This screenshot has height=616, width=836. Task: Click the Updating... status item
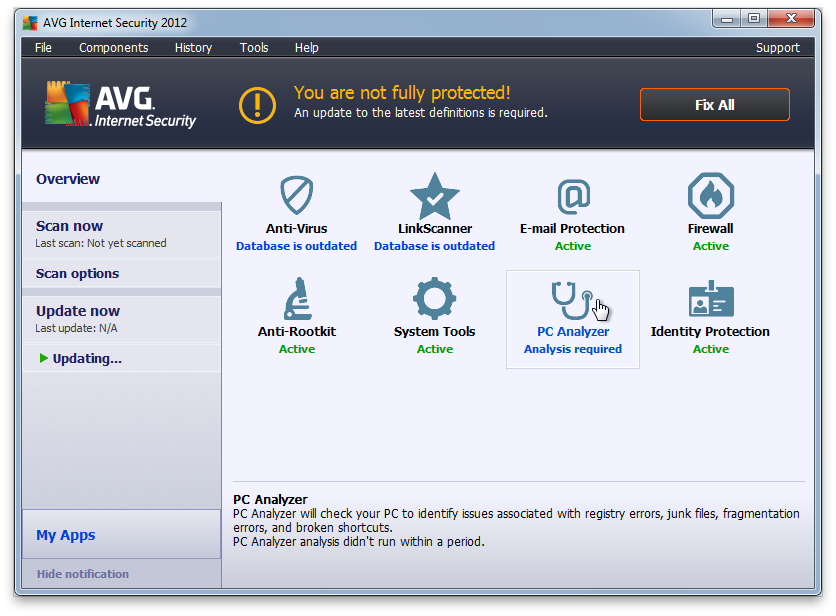click(x=87, y=358)
